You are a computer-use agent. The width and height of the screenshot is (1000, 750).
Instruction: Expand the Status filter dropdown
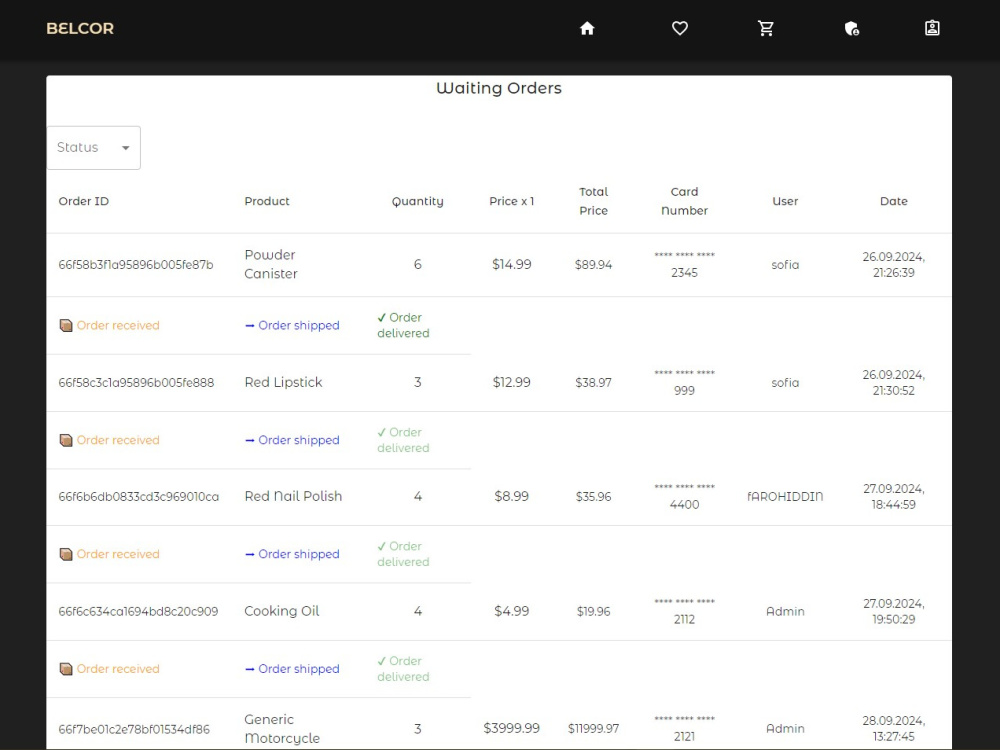pos(94,147)
